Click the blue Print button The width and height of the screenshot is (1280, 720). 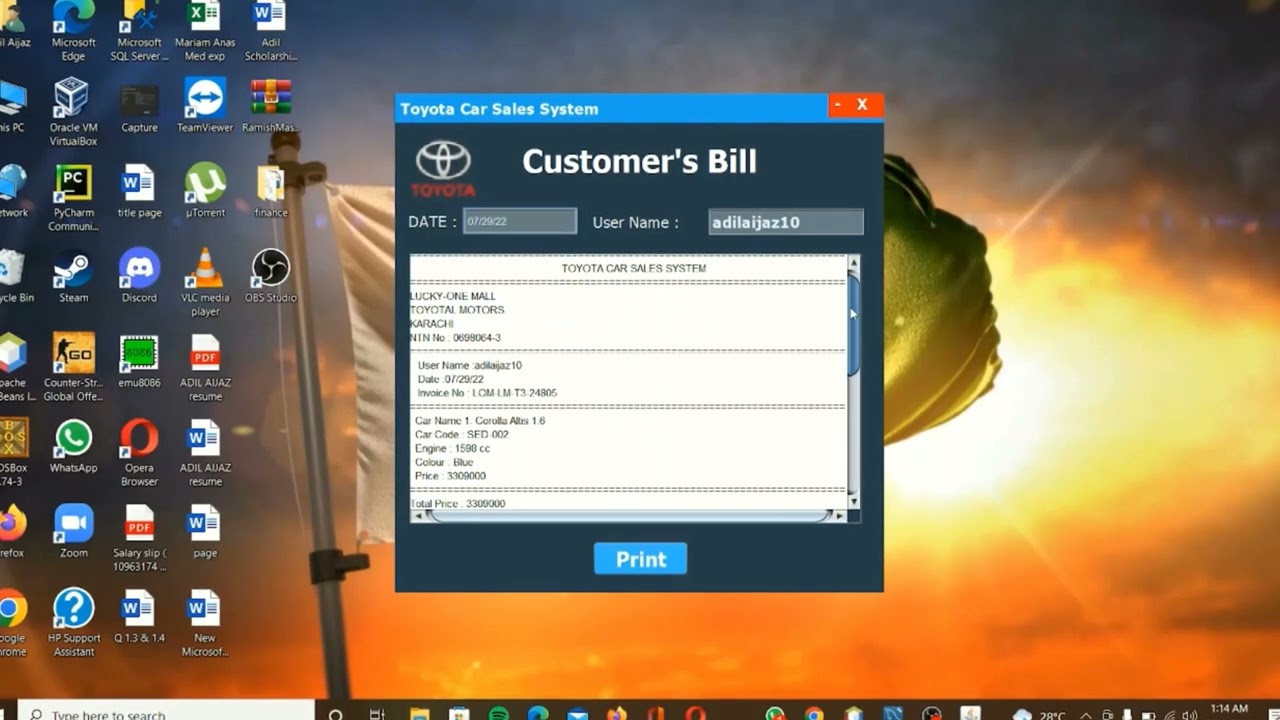pyautogui.click(x=640, y=559)
